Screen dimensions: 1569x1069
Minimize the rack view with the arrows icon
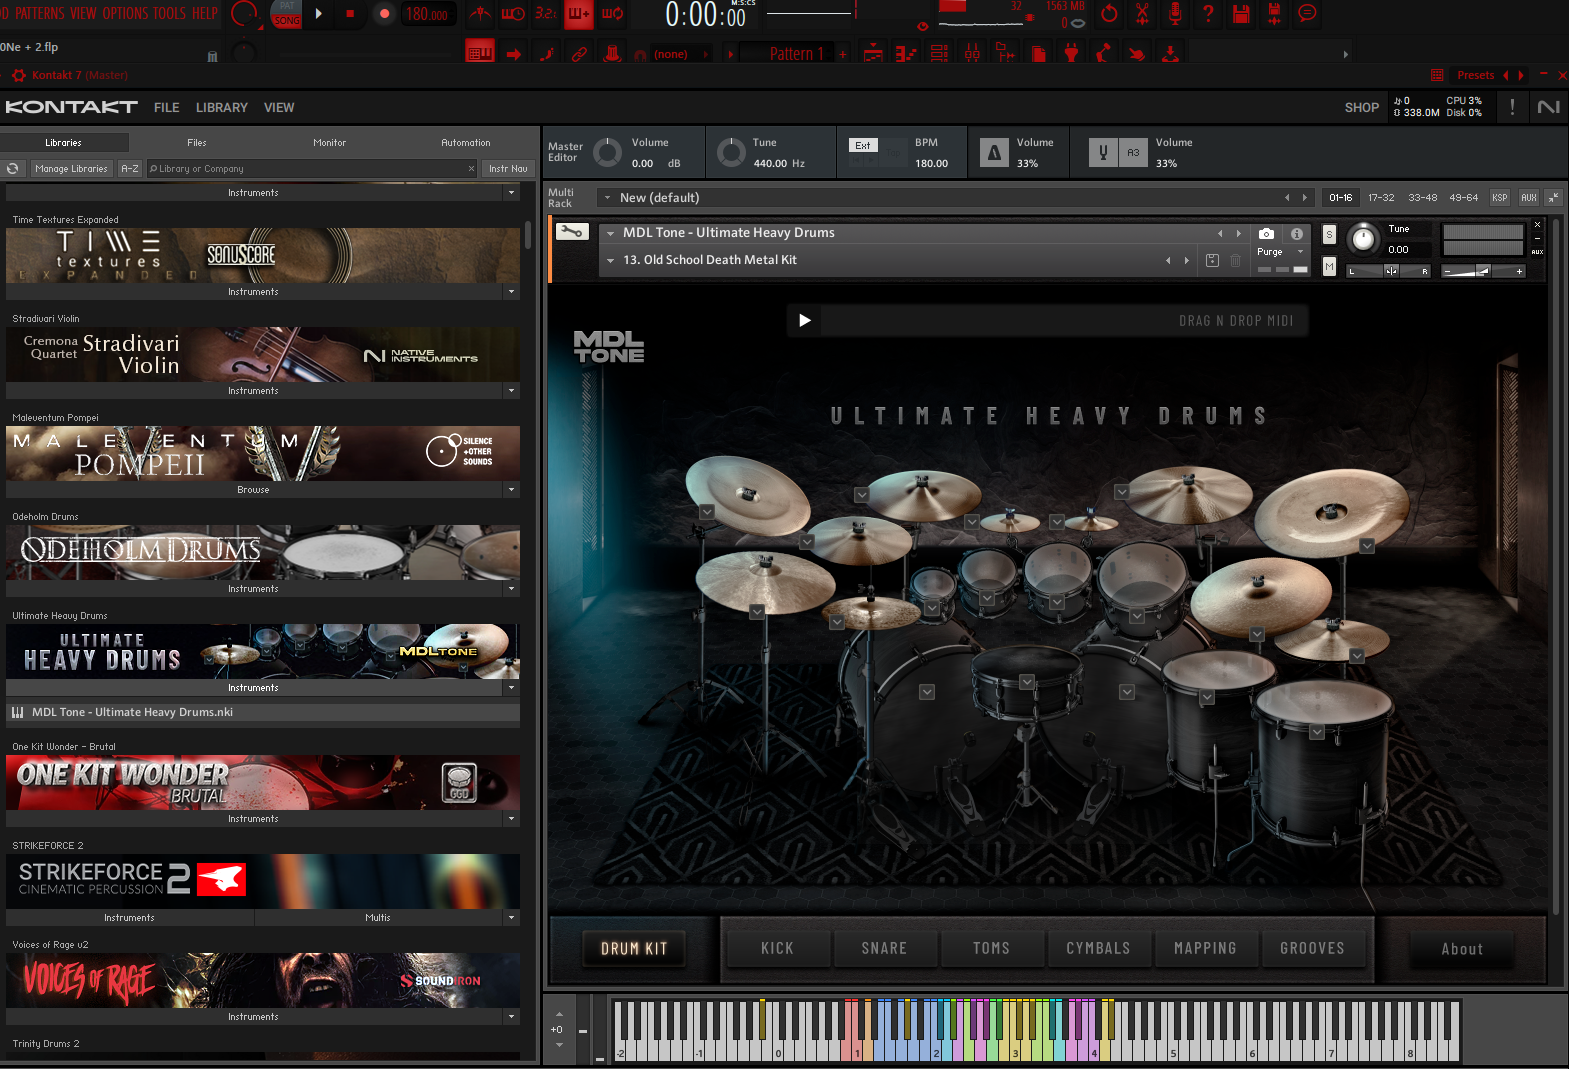pos(1553,197)
